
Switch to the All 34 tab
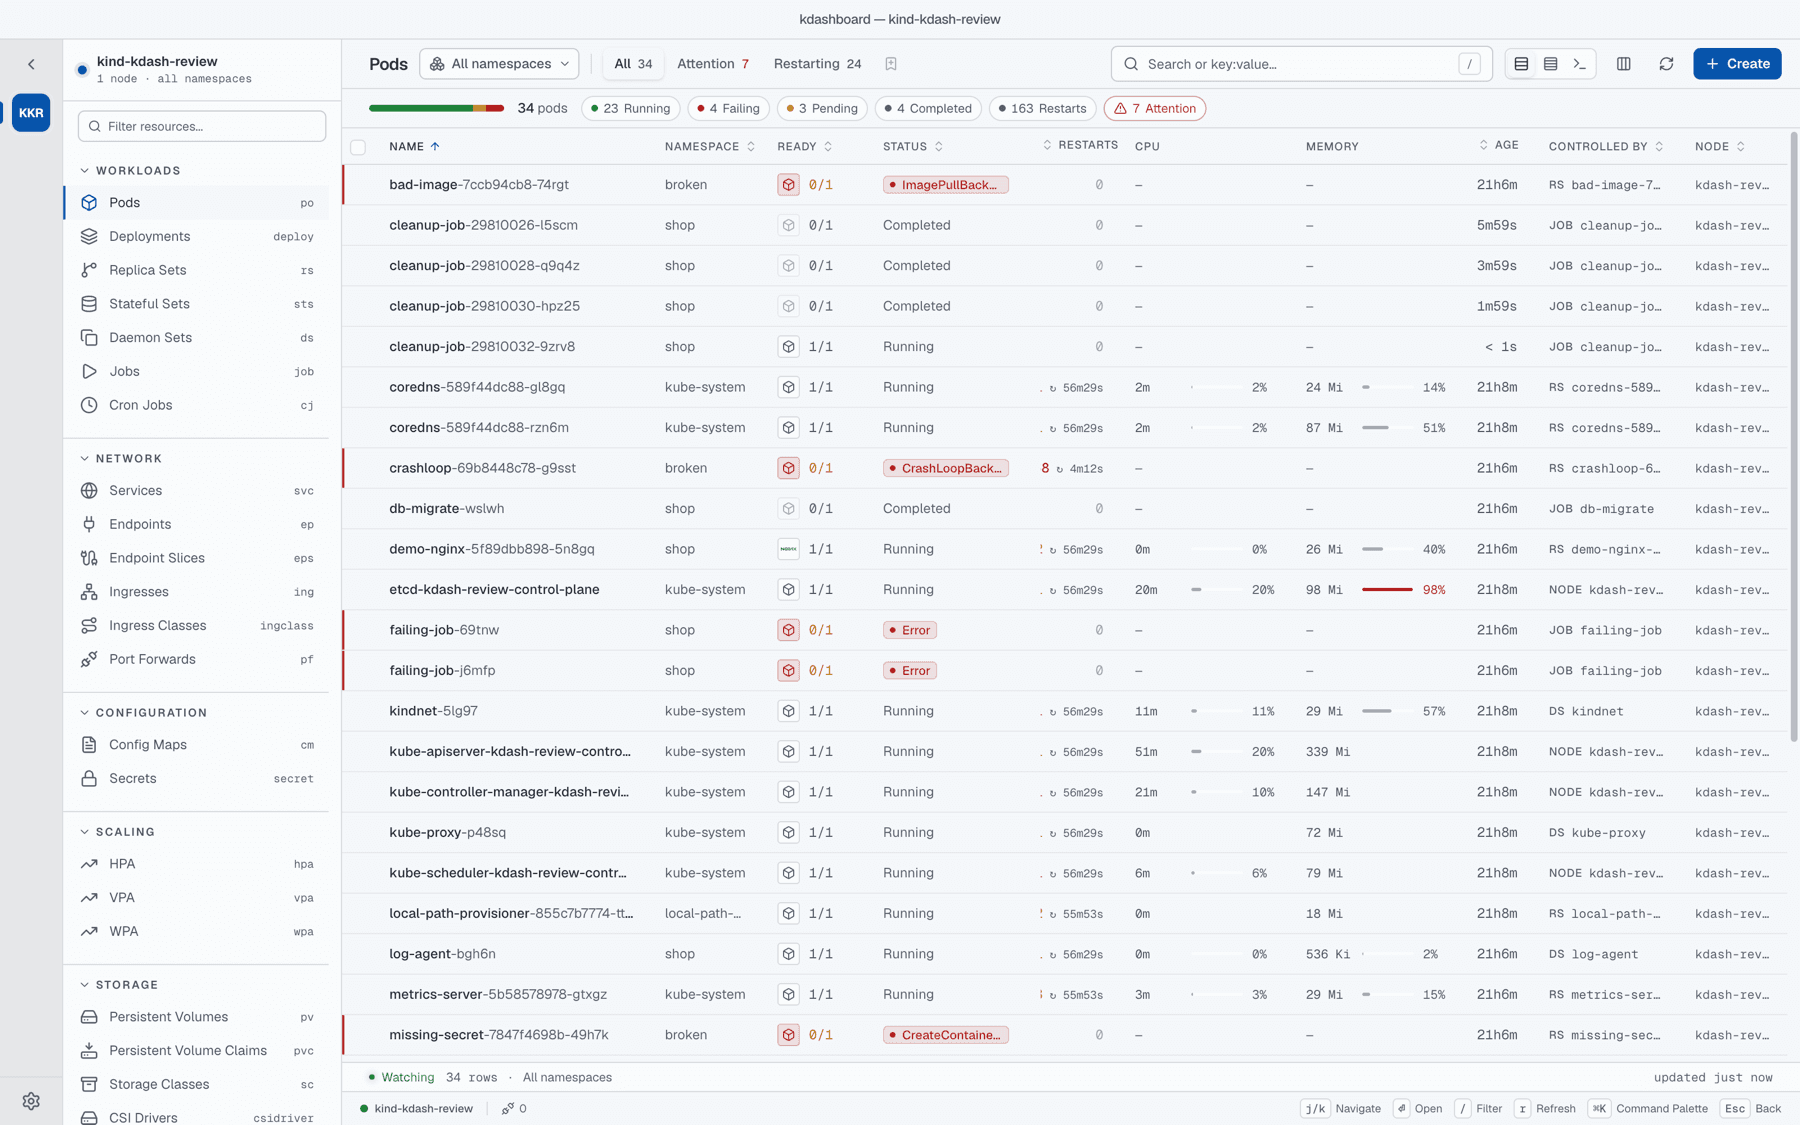[x=633, y=64]
